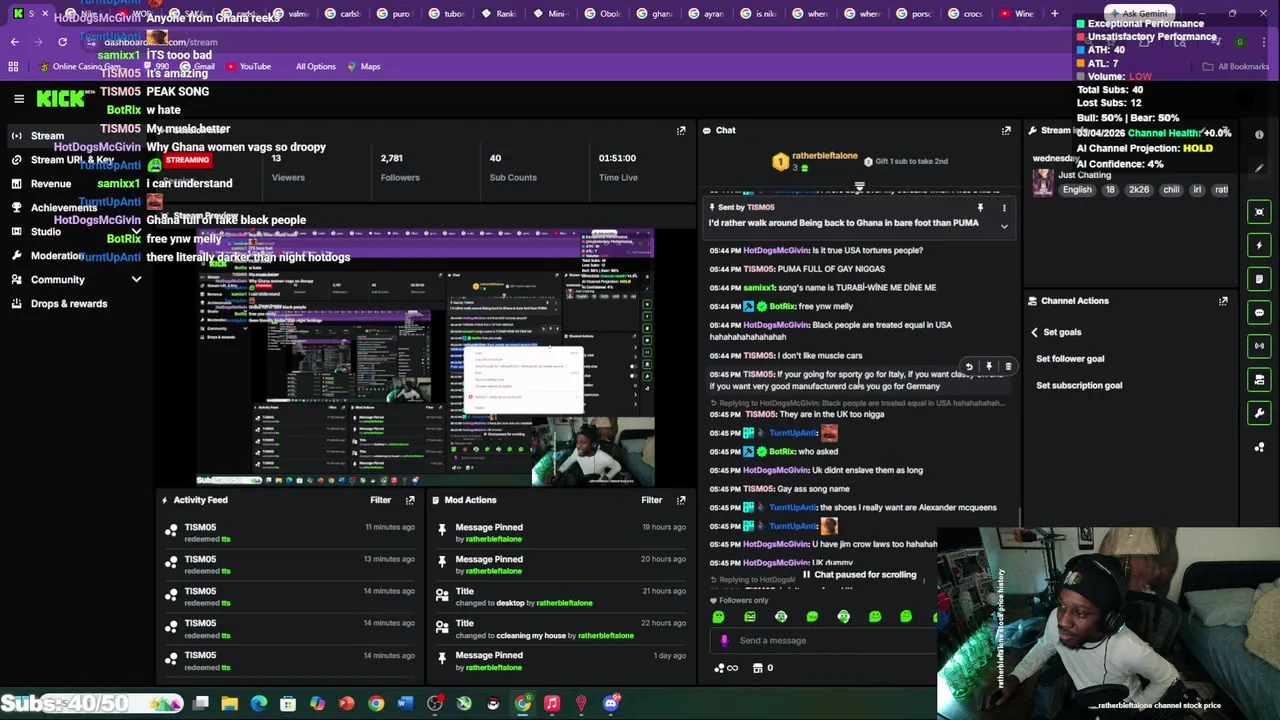The image size is (1280, 720).
Task: Open Revenue in the sidebar
Action: pos(51,184)
